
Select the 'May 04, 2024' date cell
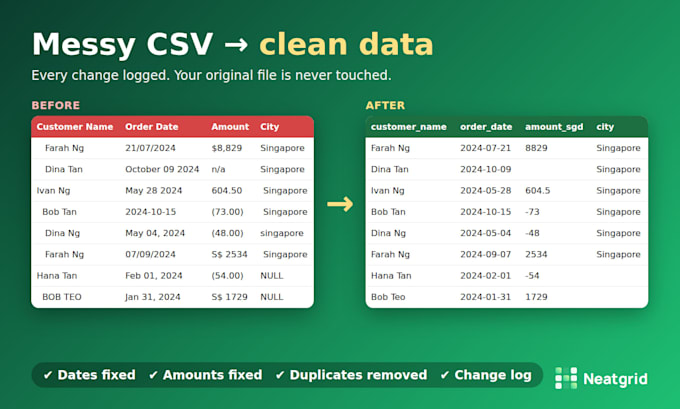pos(155,233)
